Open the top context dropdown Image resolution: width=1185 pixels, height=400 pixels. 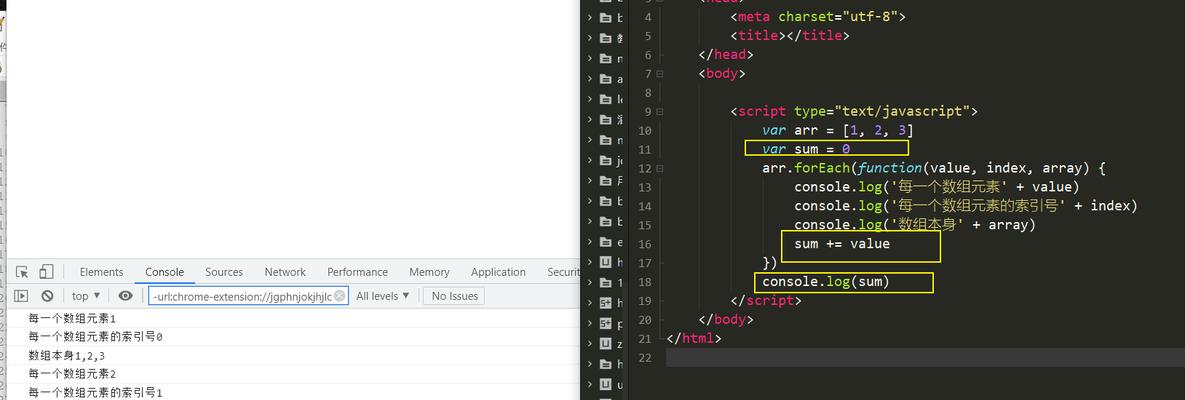coord(86,296)
